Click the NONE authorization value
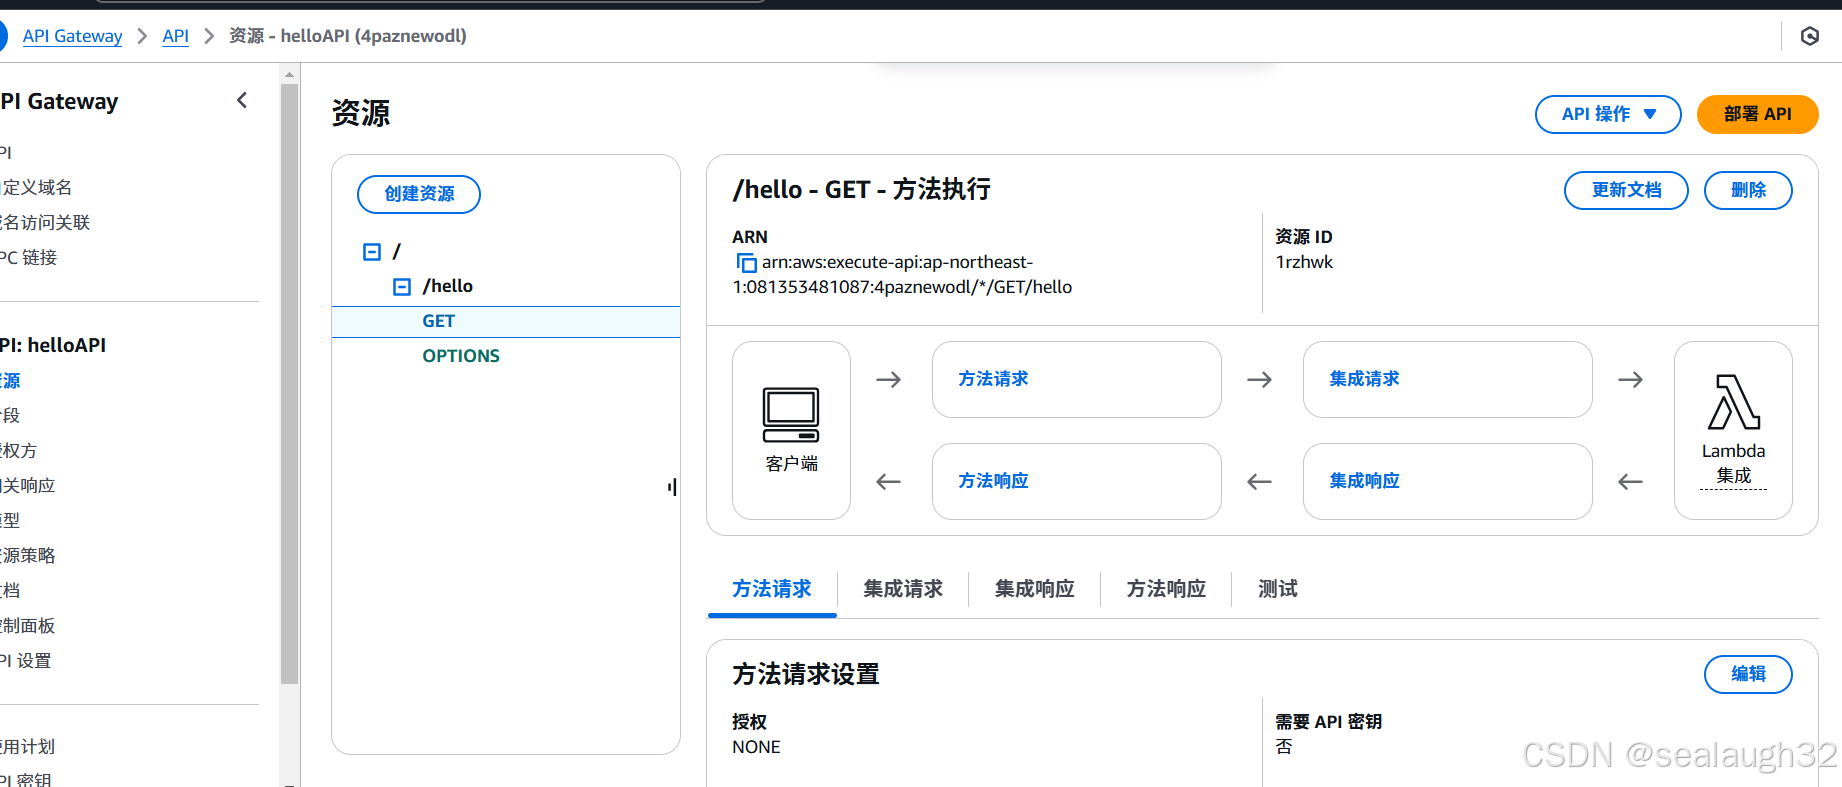The image size is (1842, 787). coord(756,747)
